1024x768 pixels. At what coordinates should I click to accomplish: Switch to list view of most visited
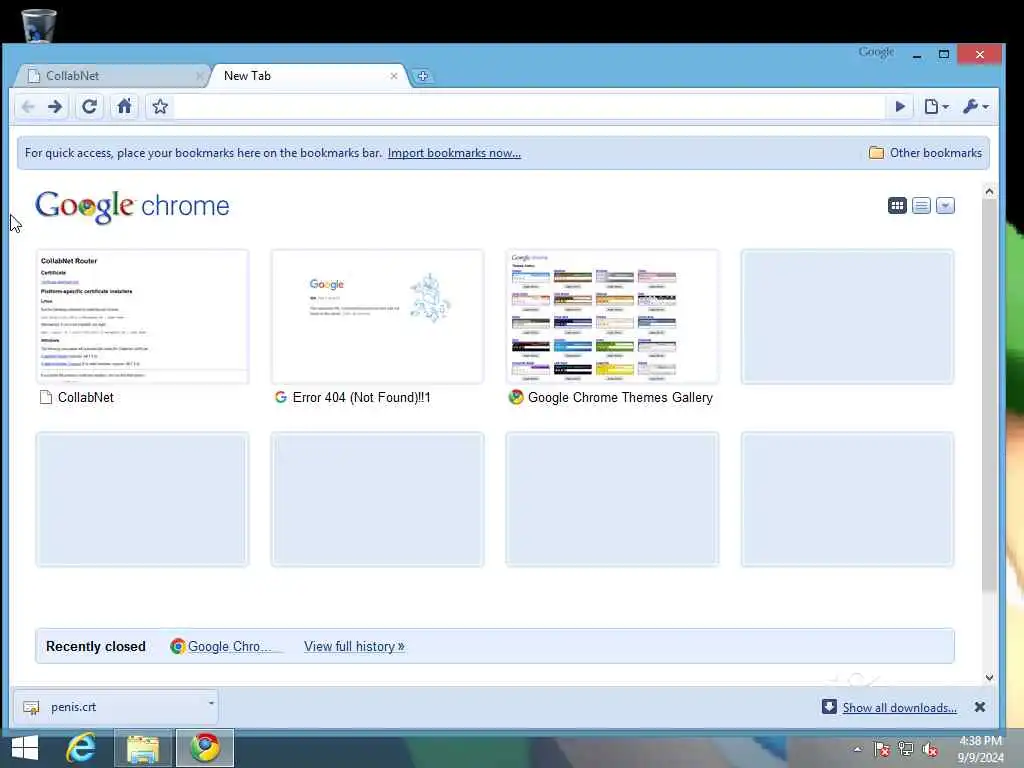pos(921,206)
